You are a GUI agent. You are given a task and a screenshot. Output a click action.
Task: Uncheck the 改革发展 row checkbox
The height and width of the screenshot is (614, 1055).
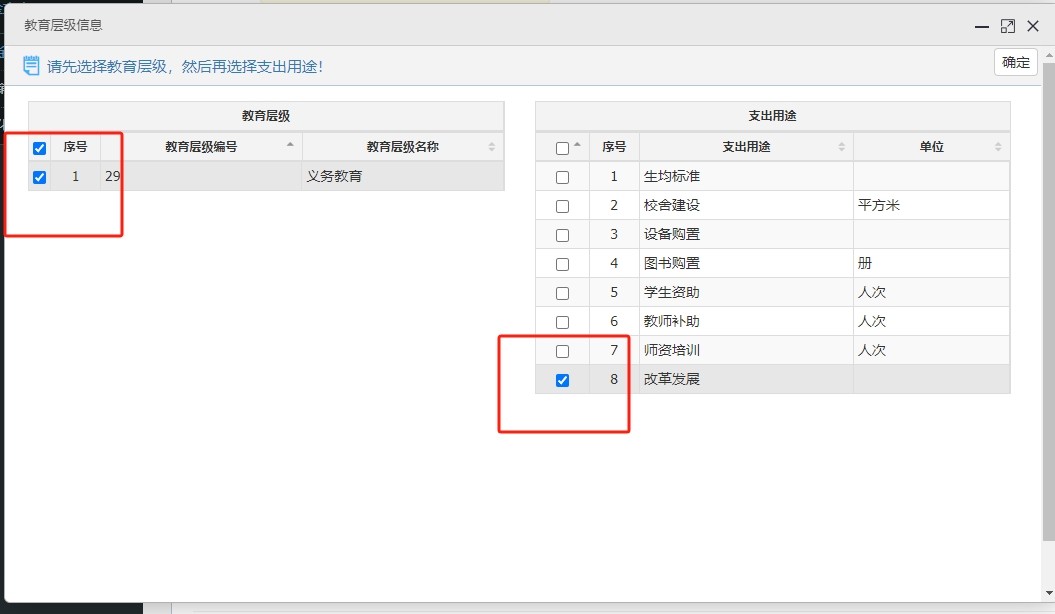pos(562,381)
